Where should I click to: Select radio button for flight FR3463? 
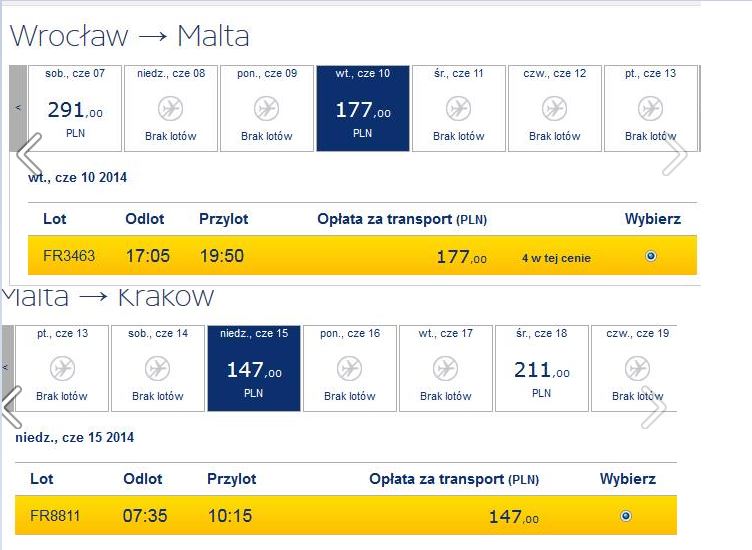click(650, 256)
